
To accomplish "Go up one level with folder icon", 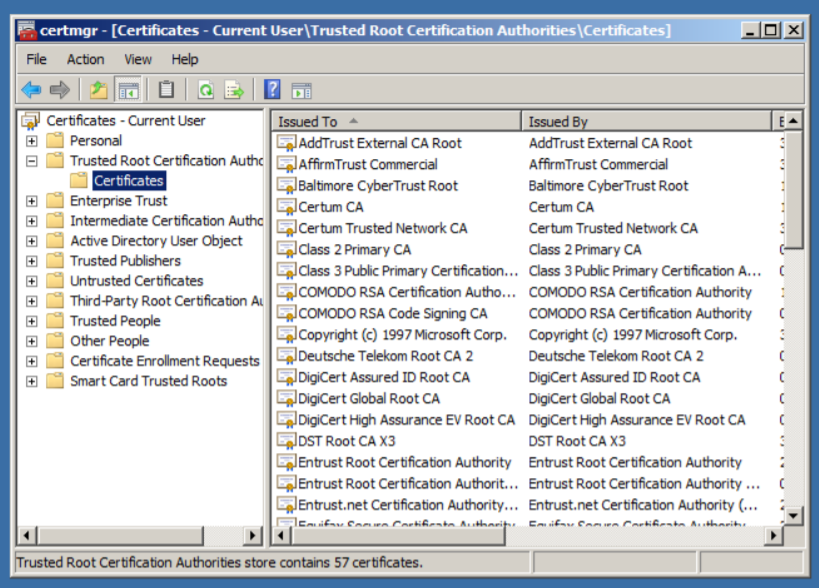I will 98,90.
